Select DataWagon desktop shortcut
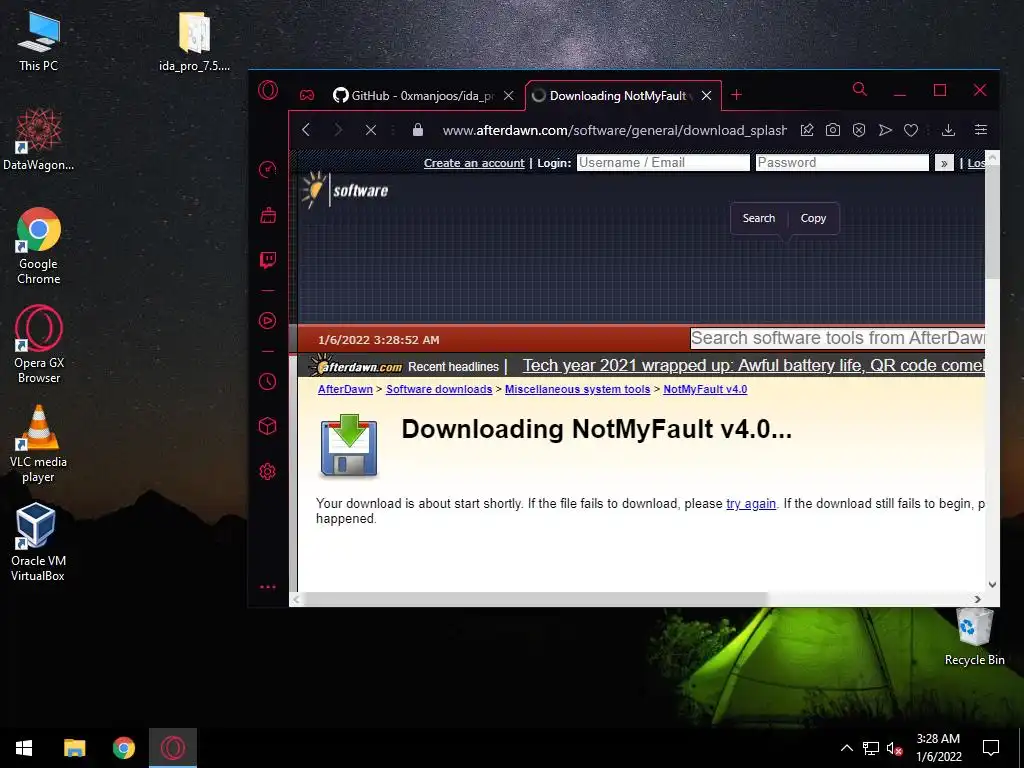The image size is (1024, 768). (39, 140)
